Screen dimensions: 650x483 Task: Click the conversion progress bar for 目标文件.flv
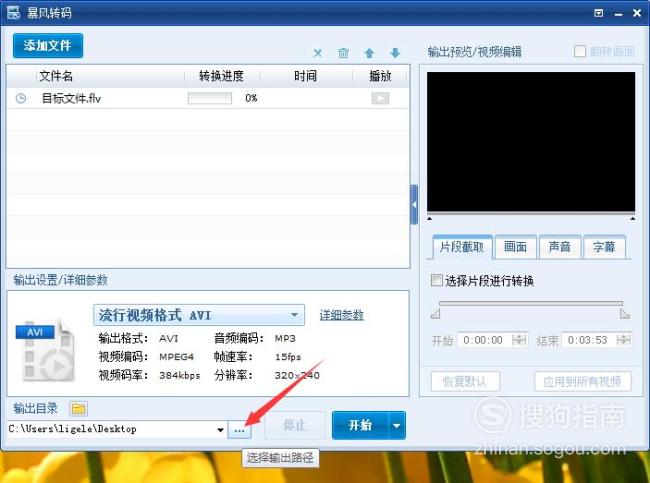(x=210, y=98)
